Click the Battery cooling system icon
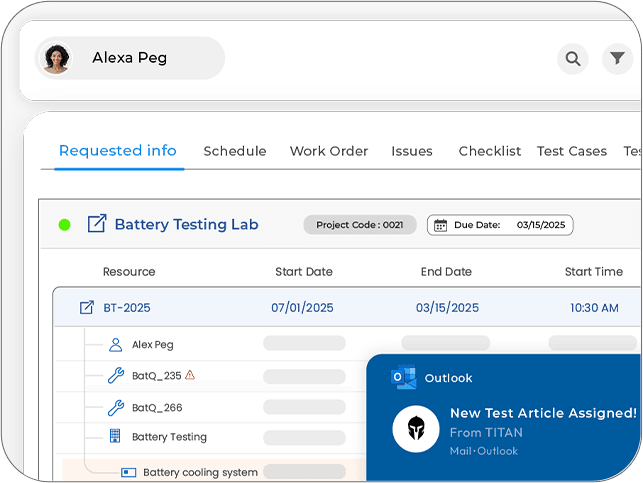 pos(128,472)
